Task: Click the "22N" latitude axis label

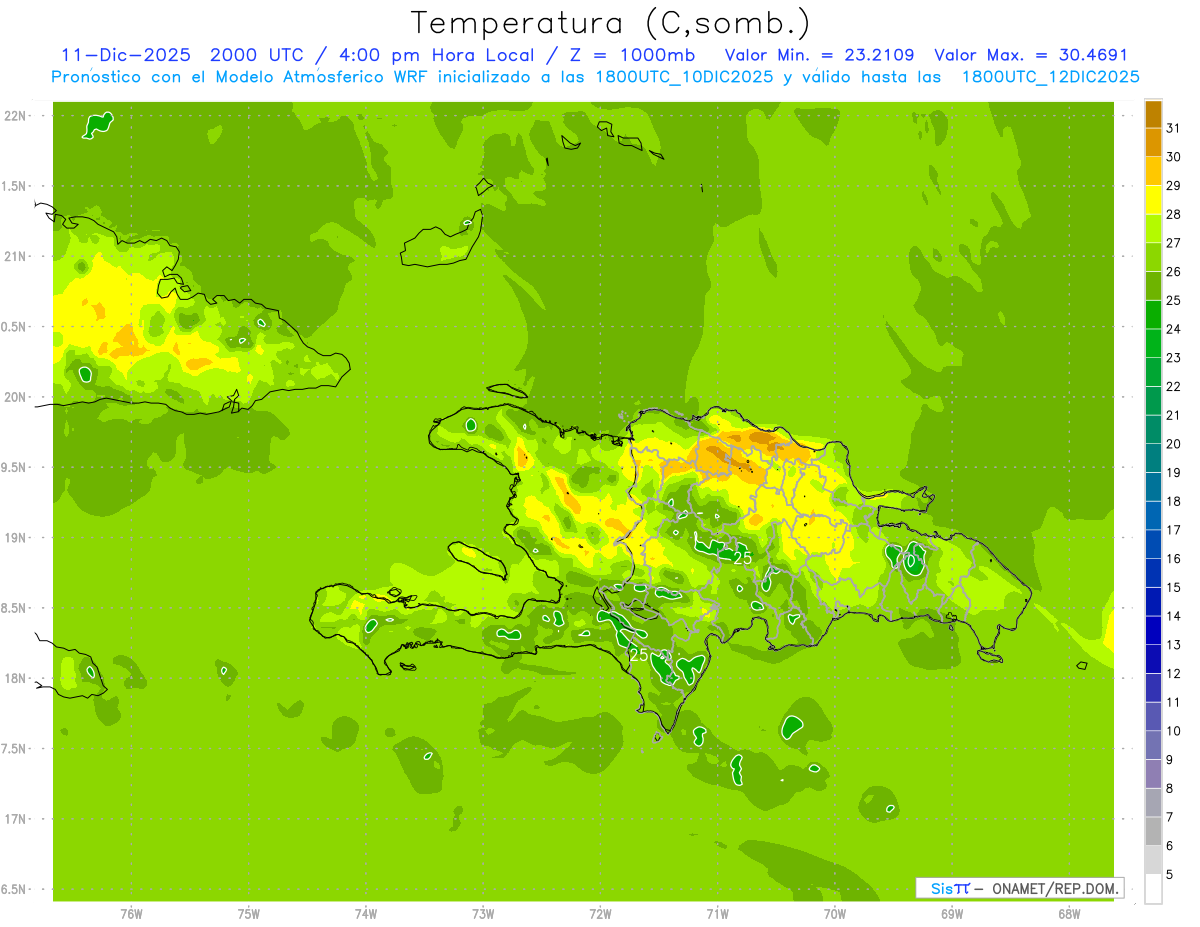Action: (17, 115)
